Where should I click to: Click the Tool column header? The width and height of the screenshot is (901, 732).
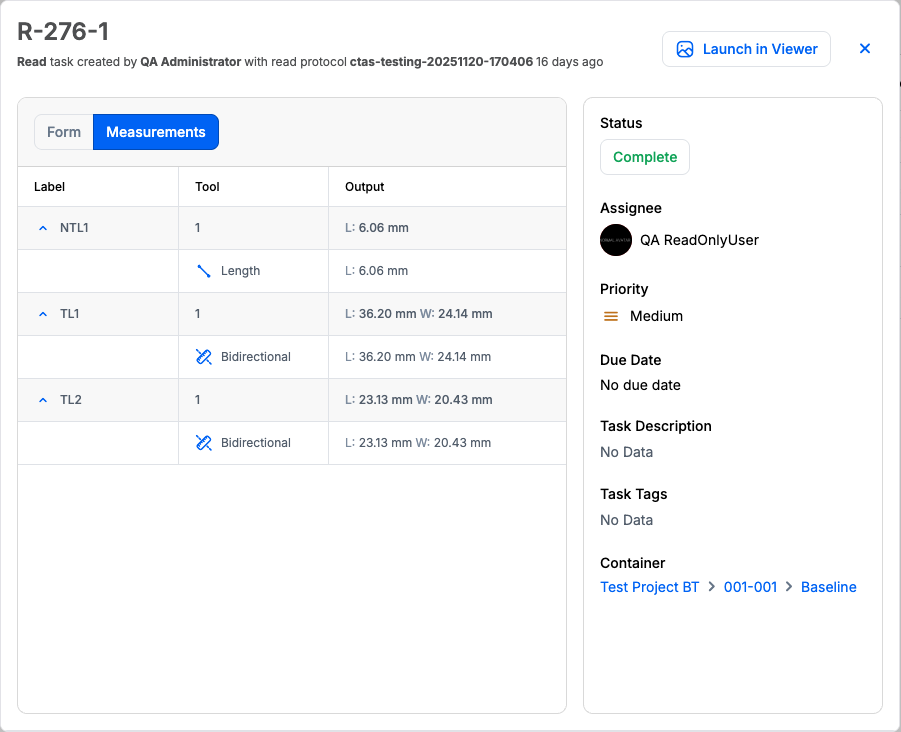point(207,187)
